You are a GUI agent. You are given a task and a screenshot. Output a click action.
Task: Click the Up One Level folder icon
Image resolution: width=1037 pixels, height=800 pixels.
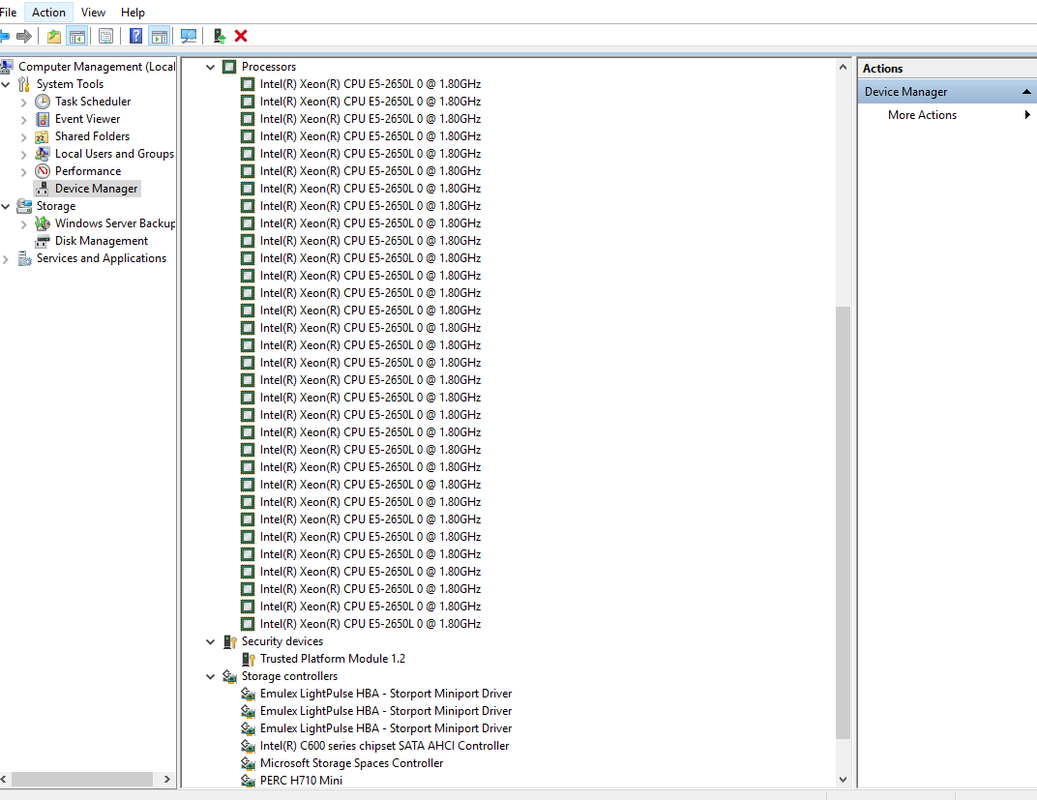[54, 36]
